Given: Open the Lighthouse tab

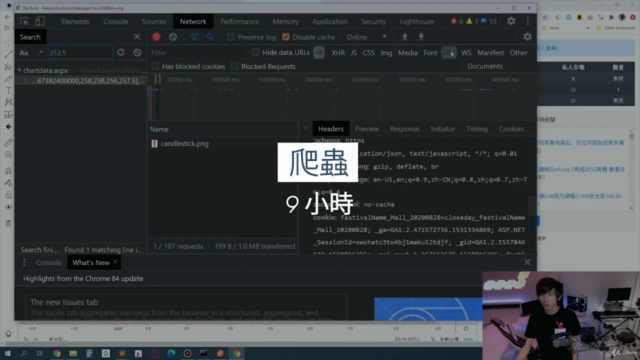Looking at the screenshot, I should tap(417, 21).
